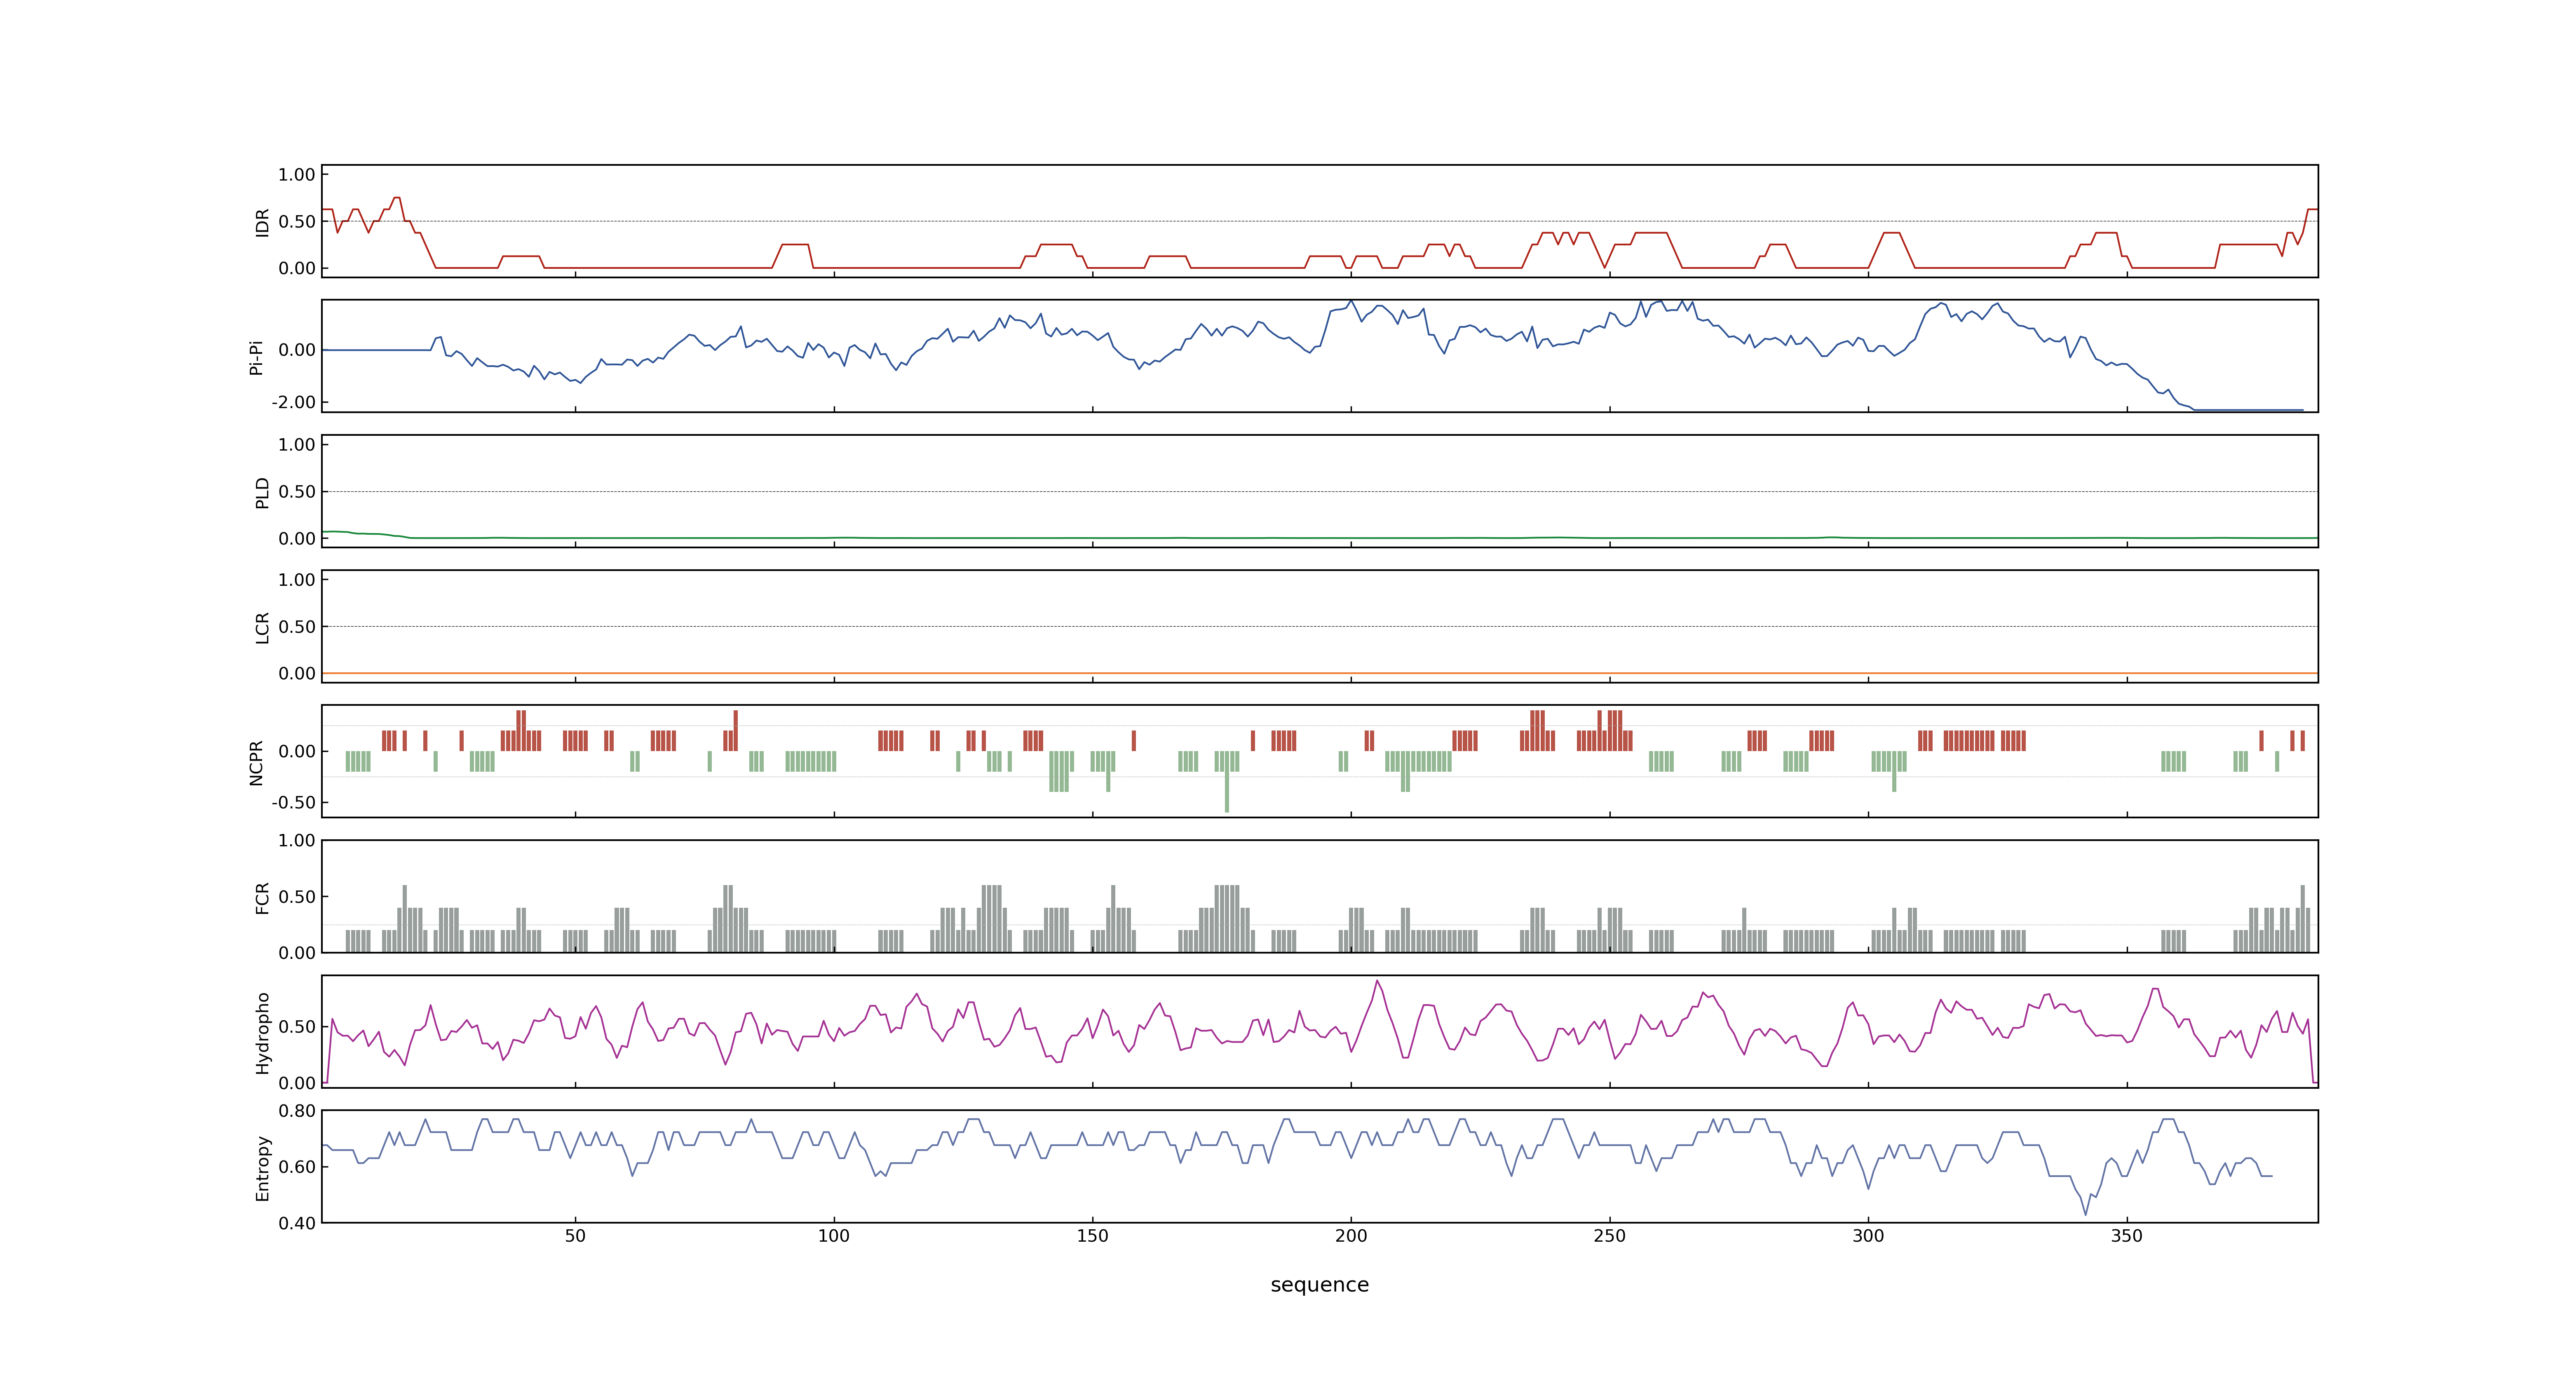2576x1374 pixels.
Task: Click the x-axis tick label 300
Action: 1868,1236
